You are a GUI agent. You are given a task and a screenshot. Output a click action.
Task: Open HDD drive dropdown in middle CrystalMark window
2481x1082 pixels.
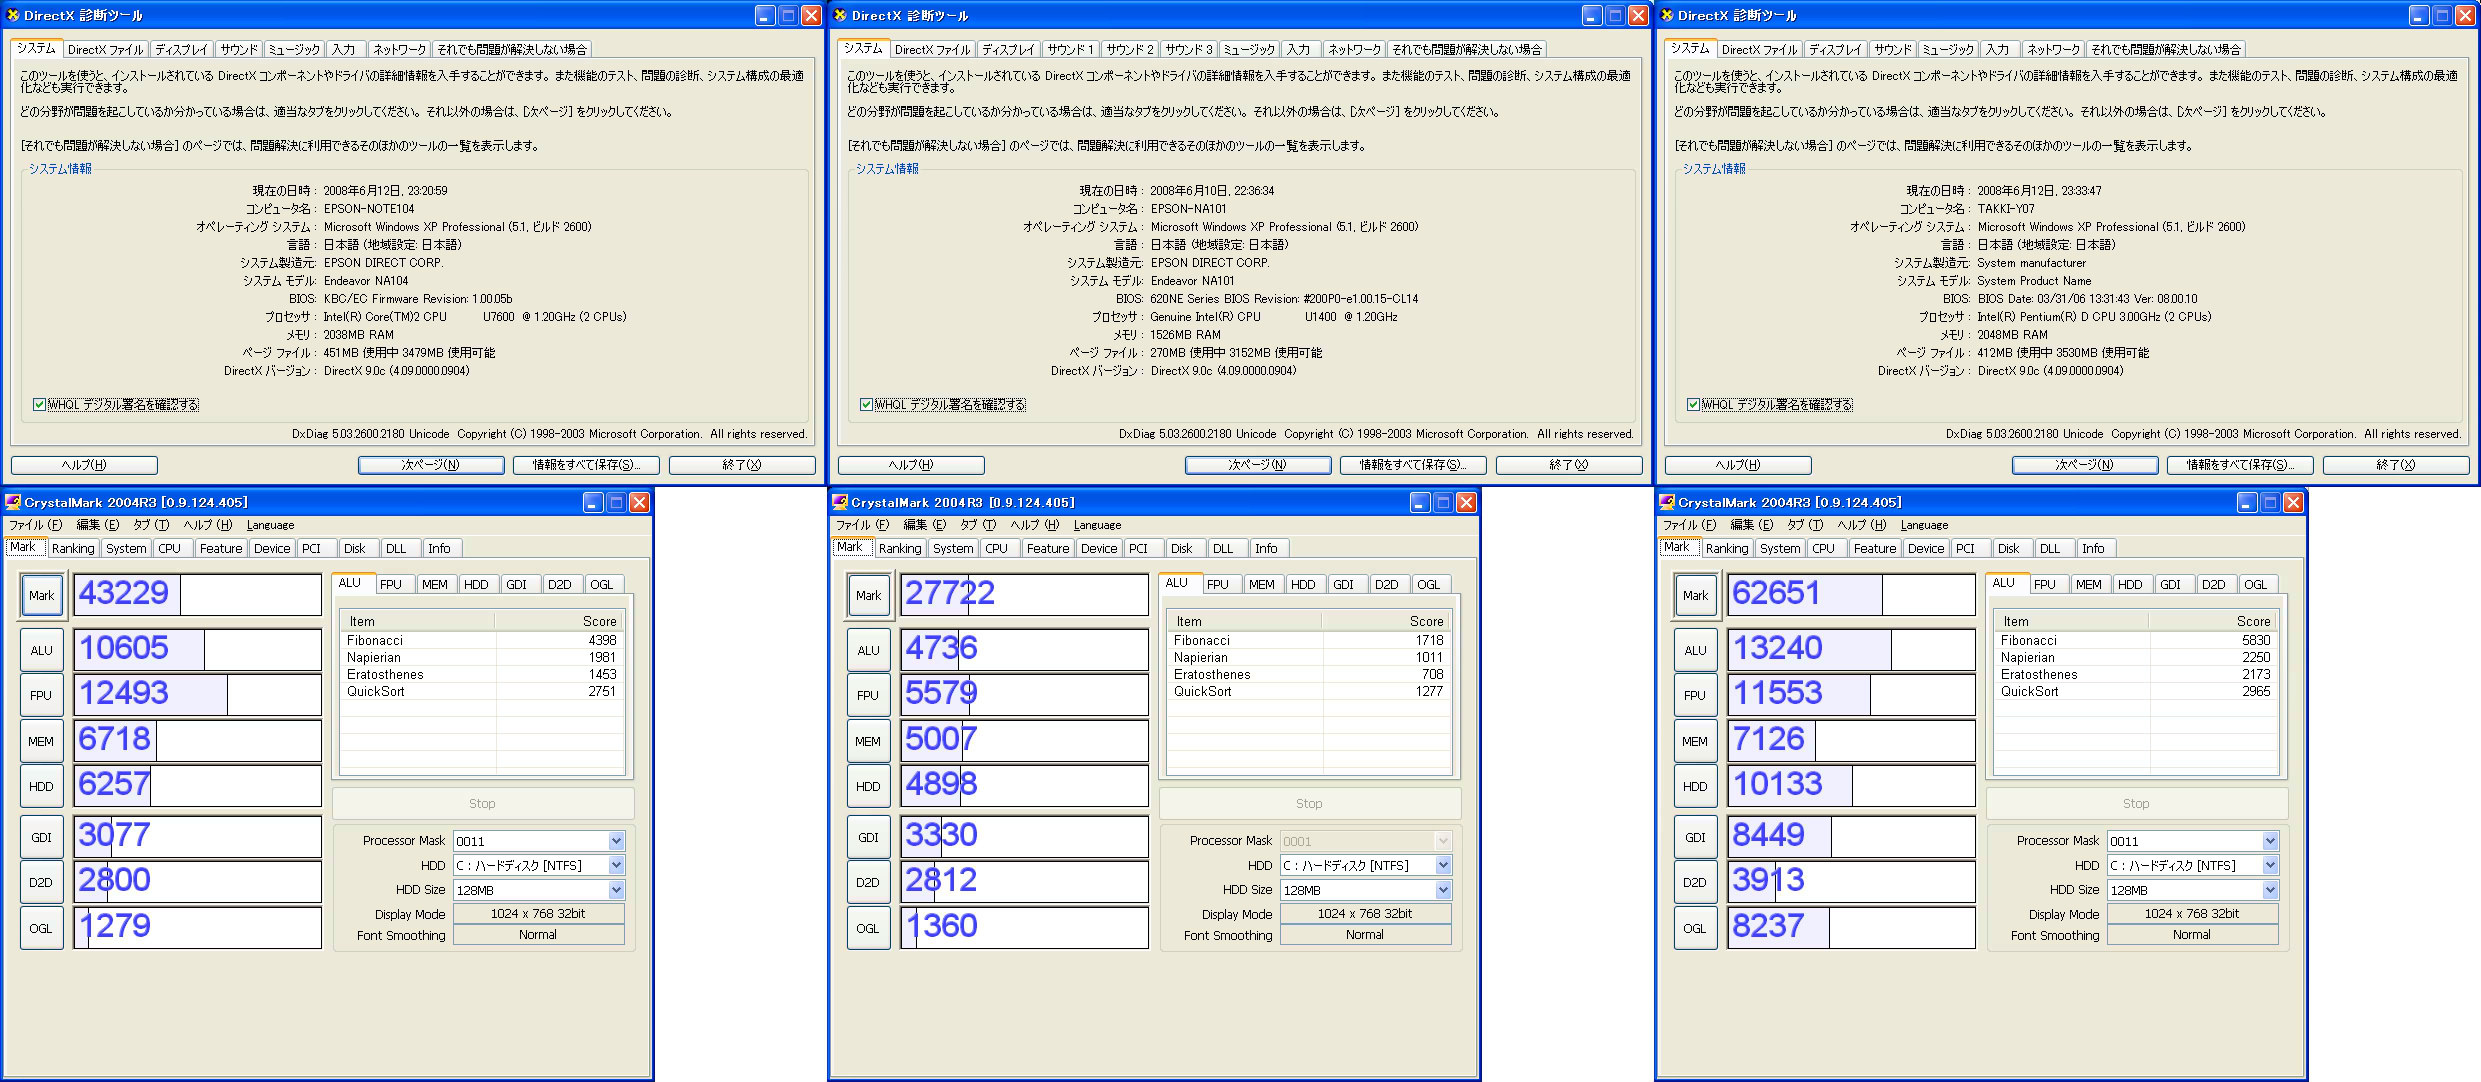click(1443, 865)
